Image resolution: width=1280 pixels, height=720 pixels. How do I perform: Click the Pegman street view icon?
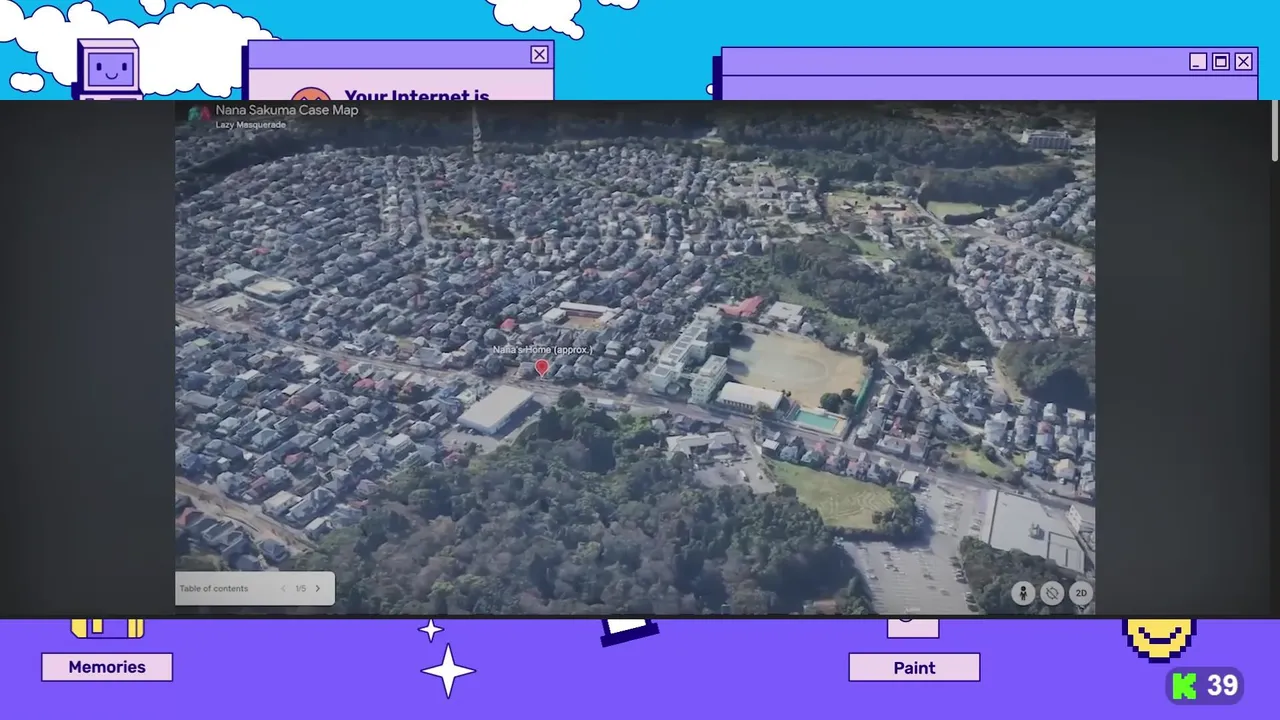click(x=1022, y=593)
